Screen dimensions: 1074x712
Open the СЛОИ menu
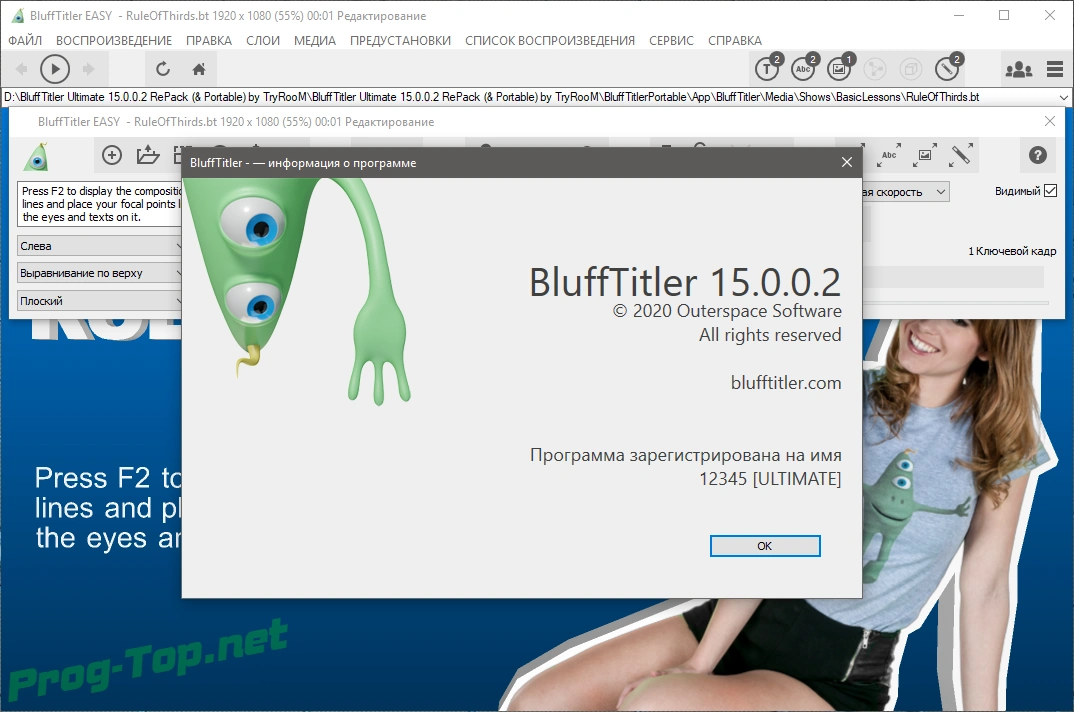(x=263, y=40)
